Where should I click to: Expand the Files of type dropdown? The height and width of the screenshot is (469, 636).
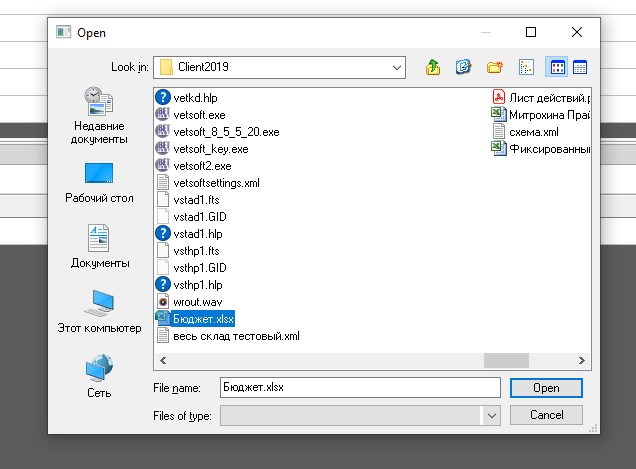491,414
